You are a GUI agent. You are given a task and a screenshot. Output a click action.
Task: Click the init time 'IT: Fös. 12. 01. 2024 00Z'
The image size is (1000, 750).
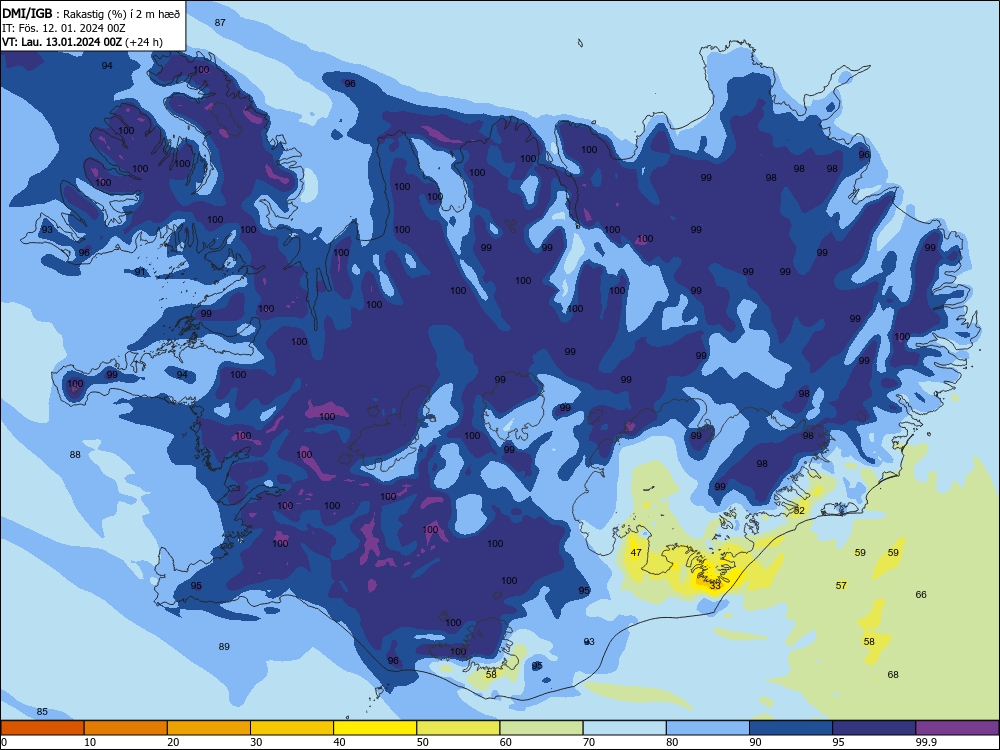point(64,28)
